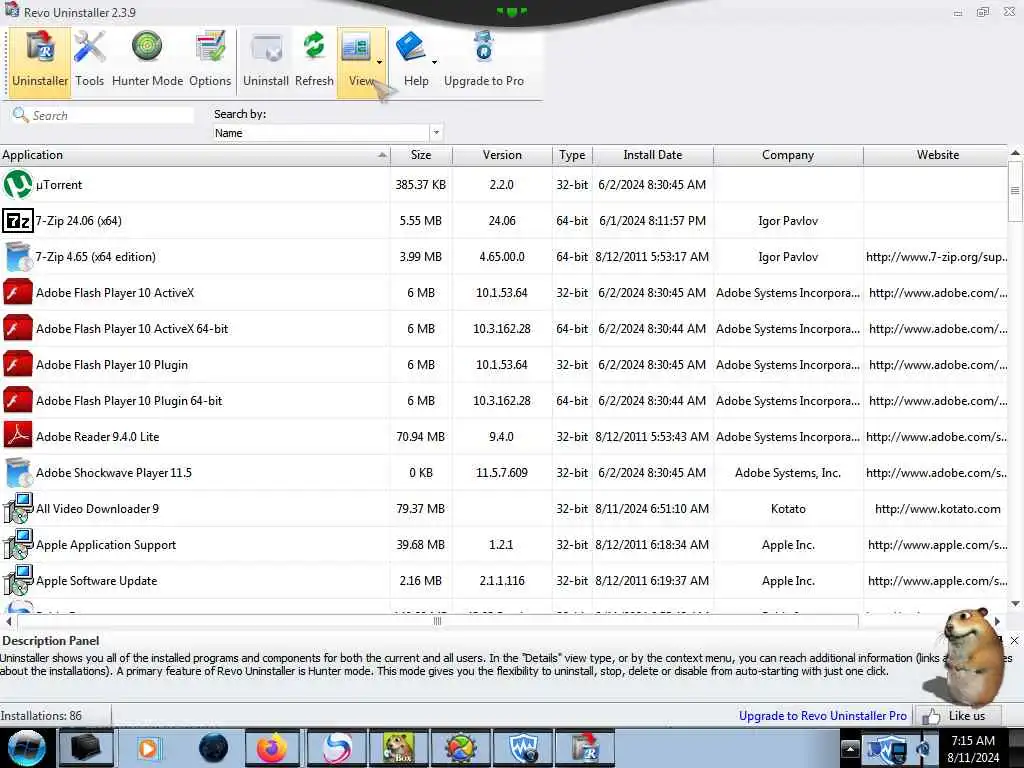The width and height of the screenshot is (1024, 768).
Task: Click the http://www.kotato.com website cell
Action: (937, 509)
